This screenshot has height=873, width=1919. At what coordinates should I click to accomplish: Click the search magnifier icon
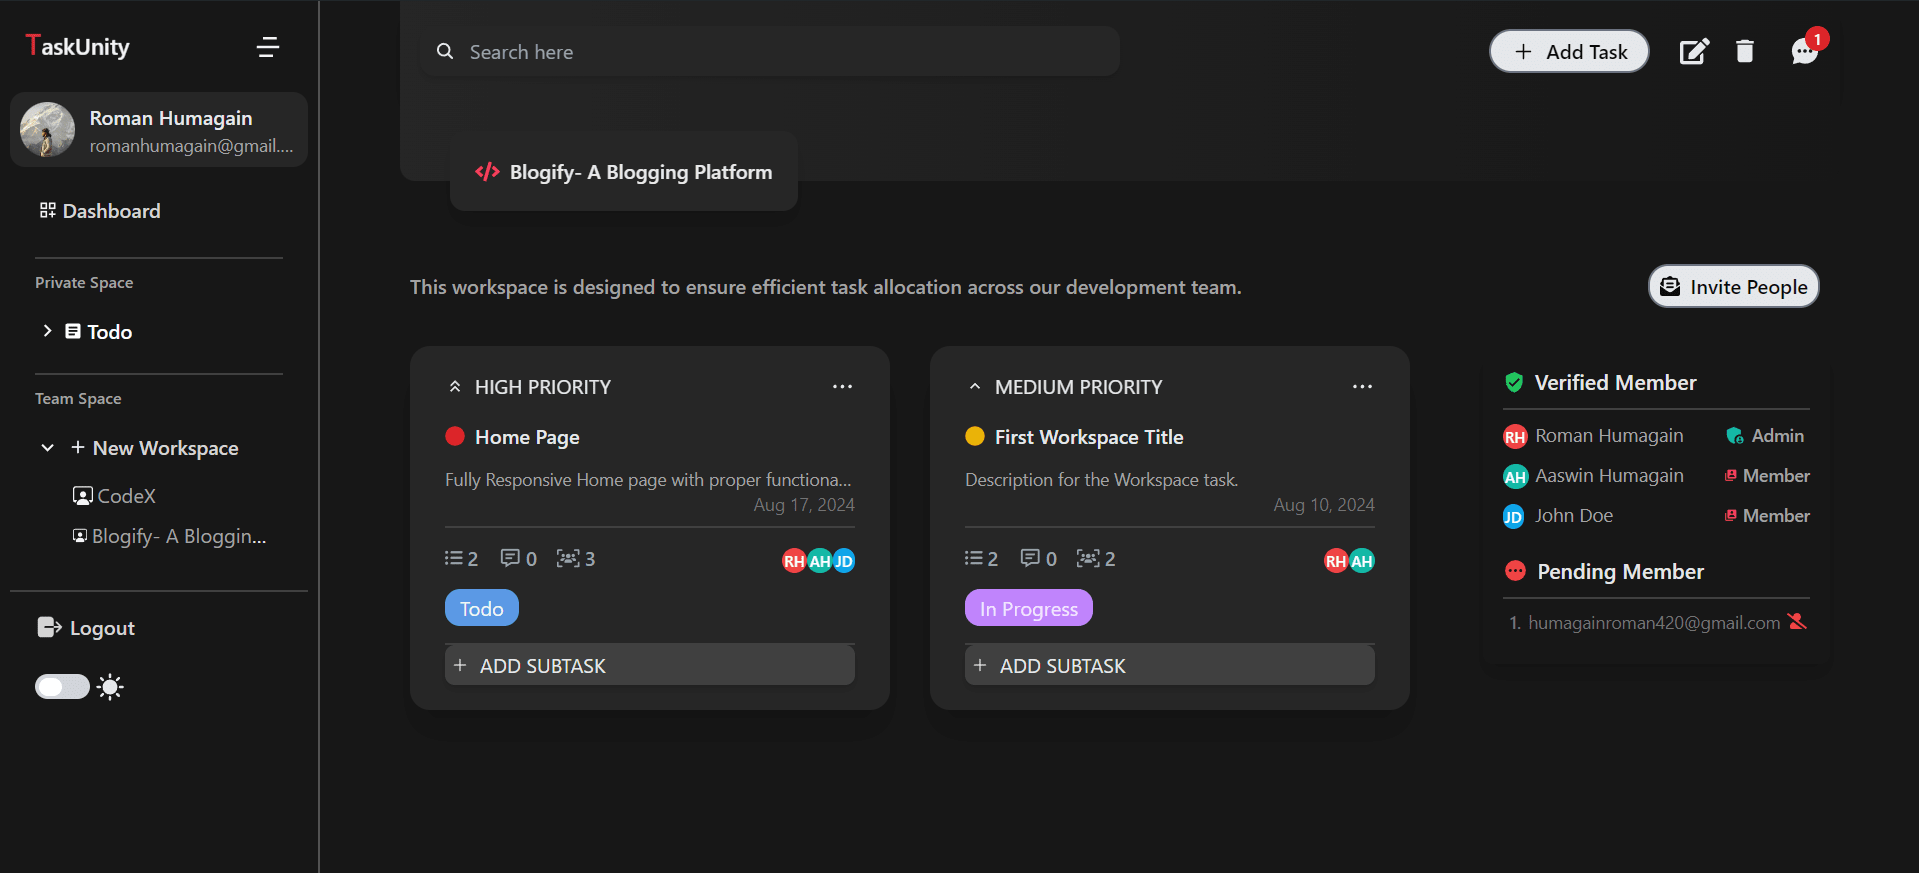(x=445, y=51)
